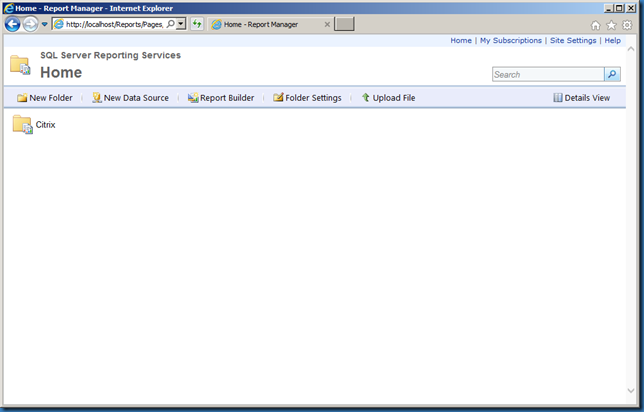Click the Report Builder icon
The width and height of the screenshot is (644, 412).
coord(193,98)
